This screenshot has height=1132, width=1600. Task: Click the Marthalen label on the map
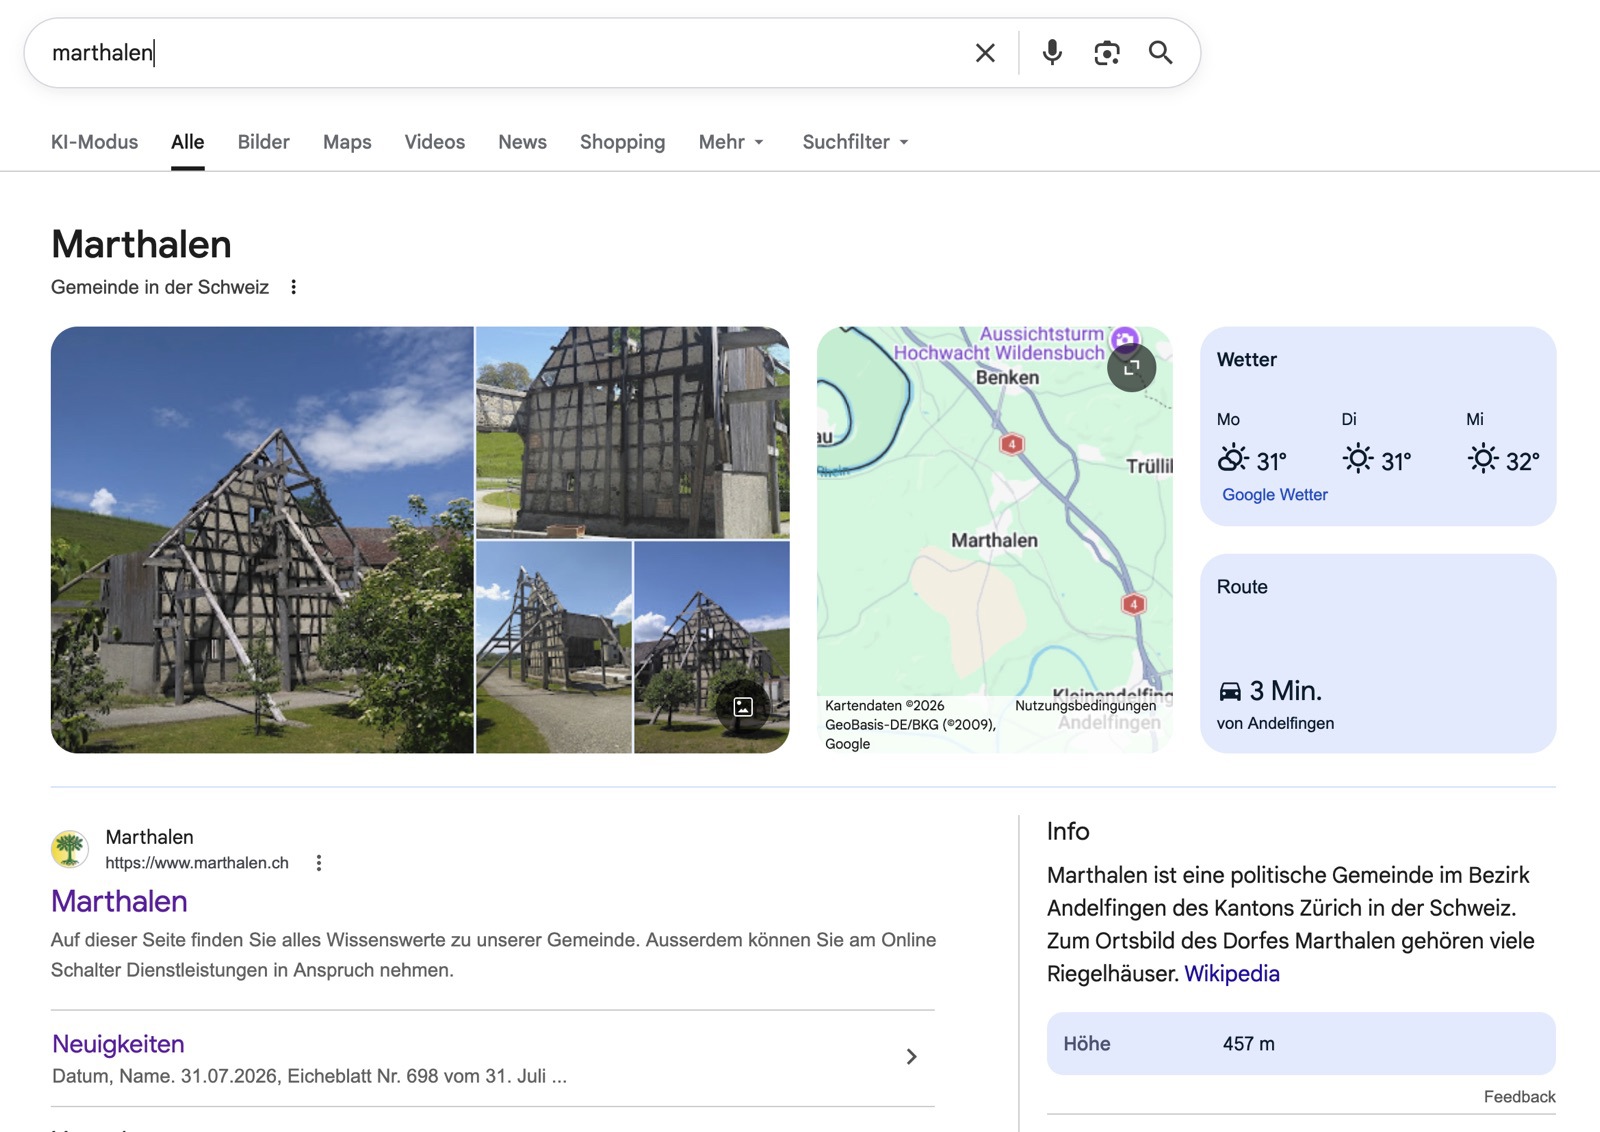click(994, 541)
